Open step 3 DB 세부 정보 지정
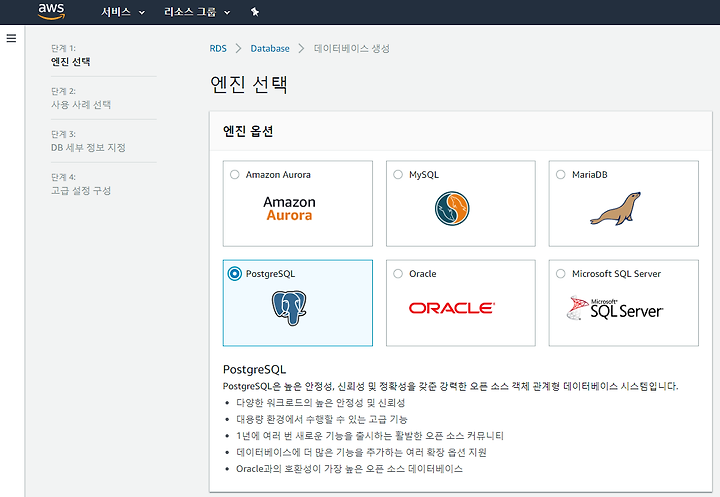The image size is (720, 497). point(88,147)
